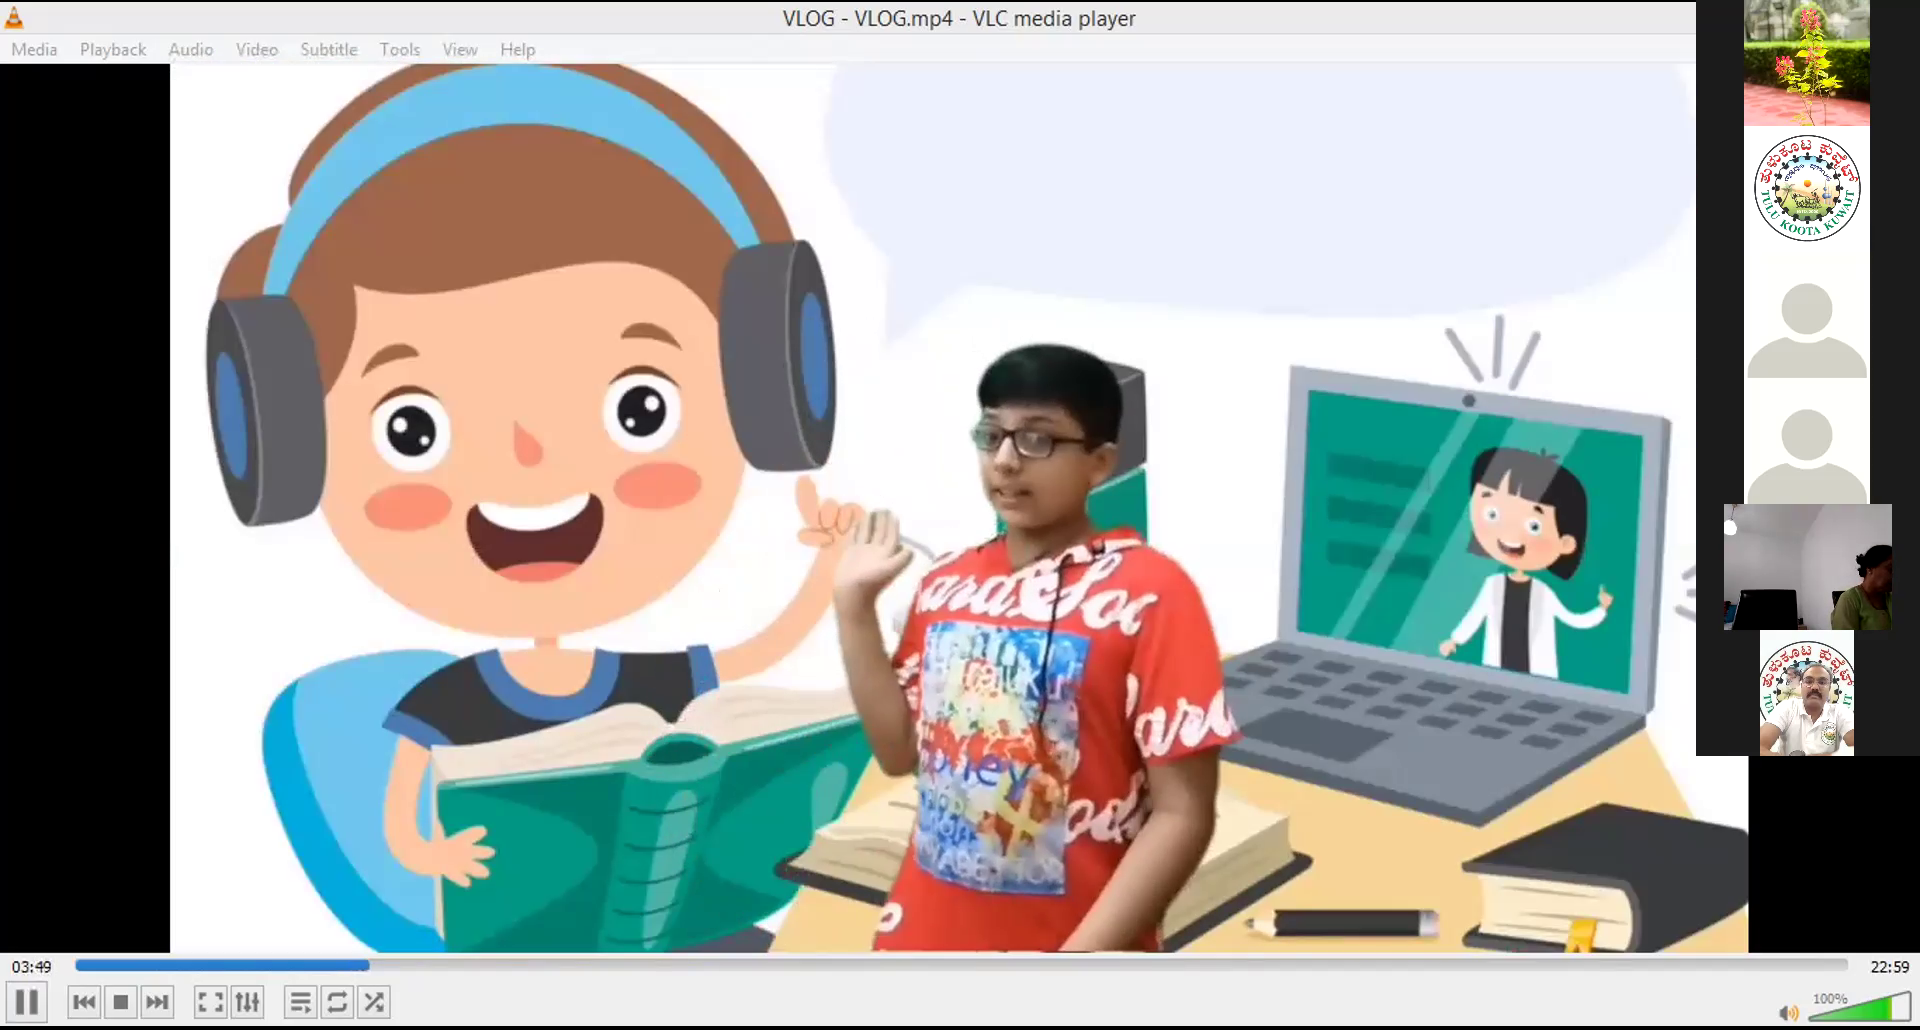1920x1030 pixels.
Task: Adjust the 100% volume slider
Action: click(1859, 1007)
